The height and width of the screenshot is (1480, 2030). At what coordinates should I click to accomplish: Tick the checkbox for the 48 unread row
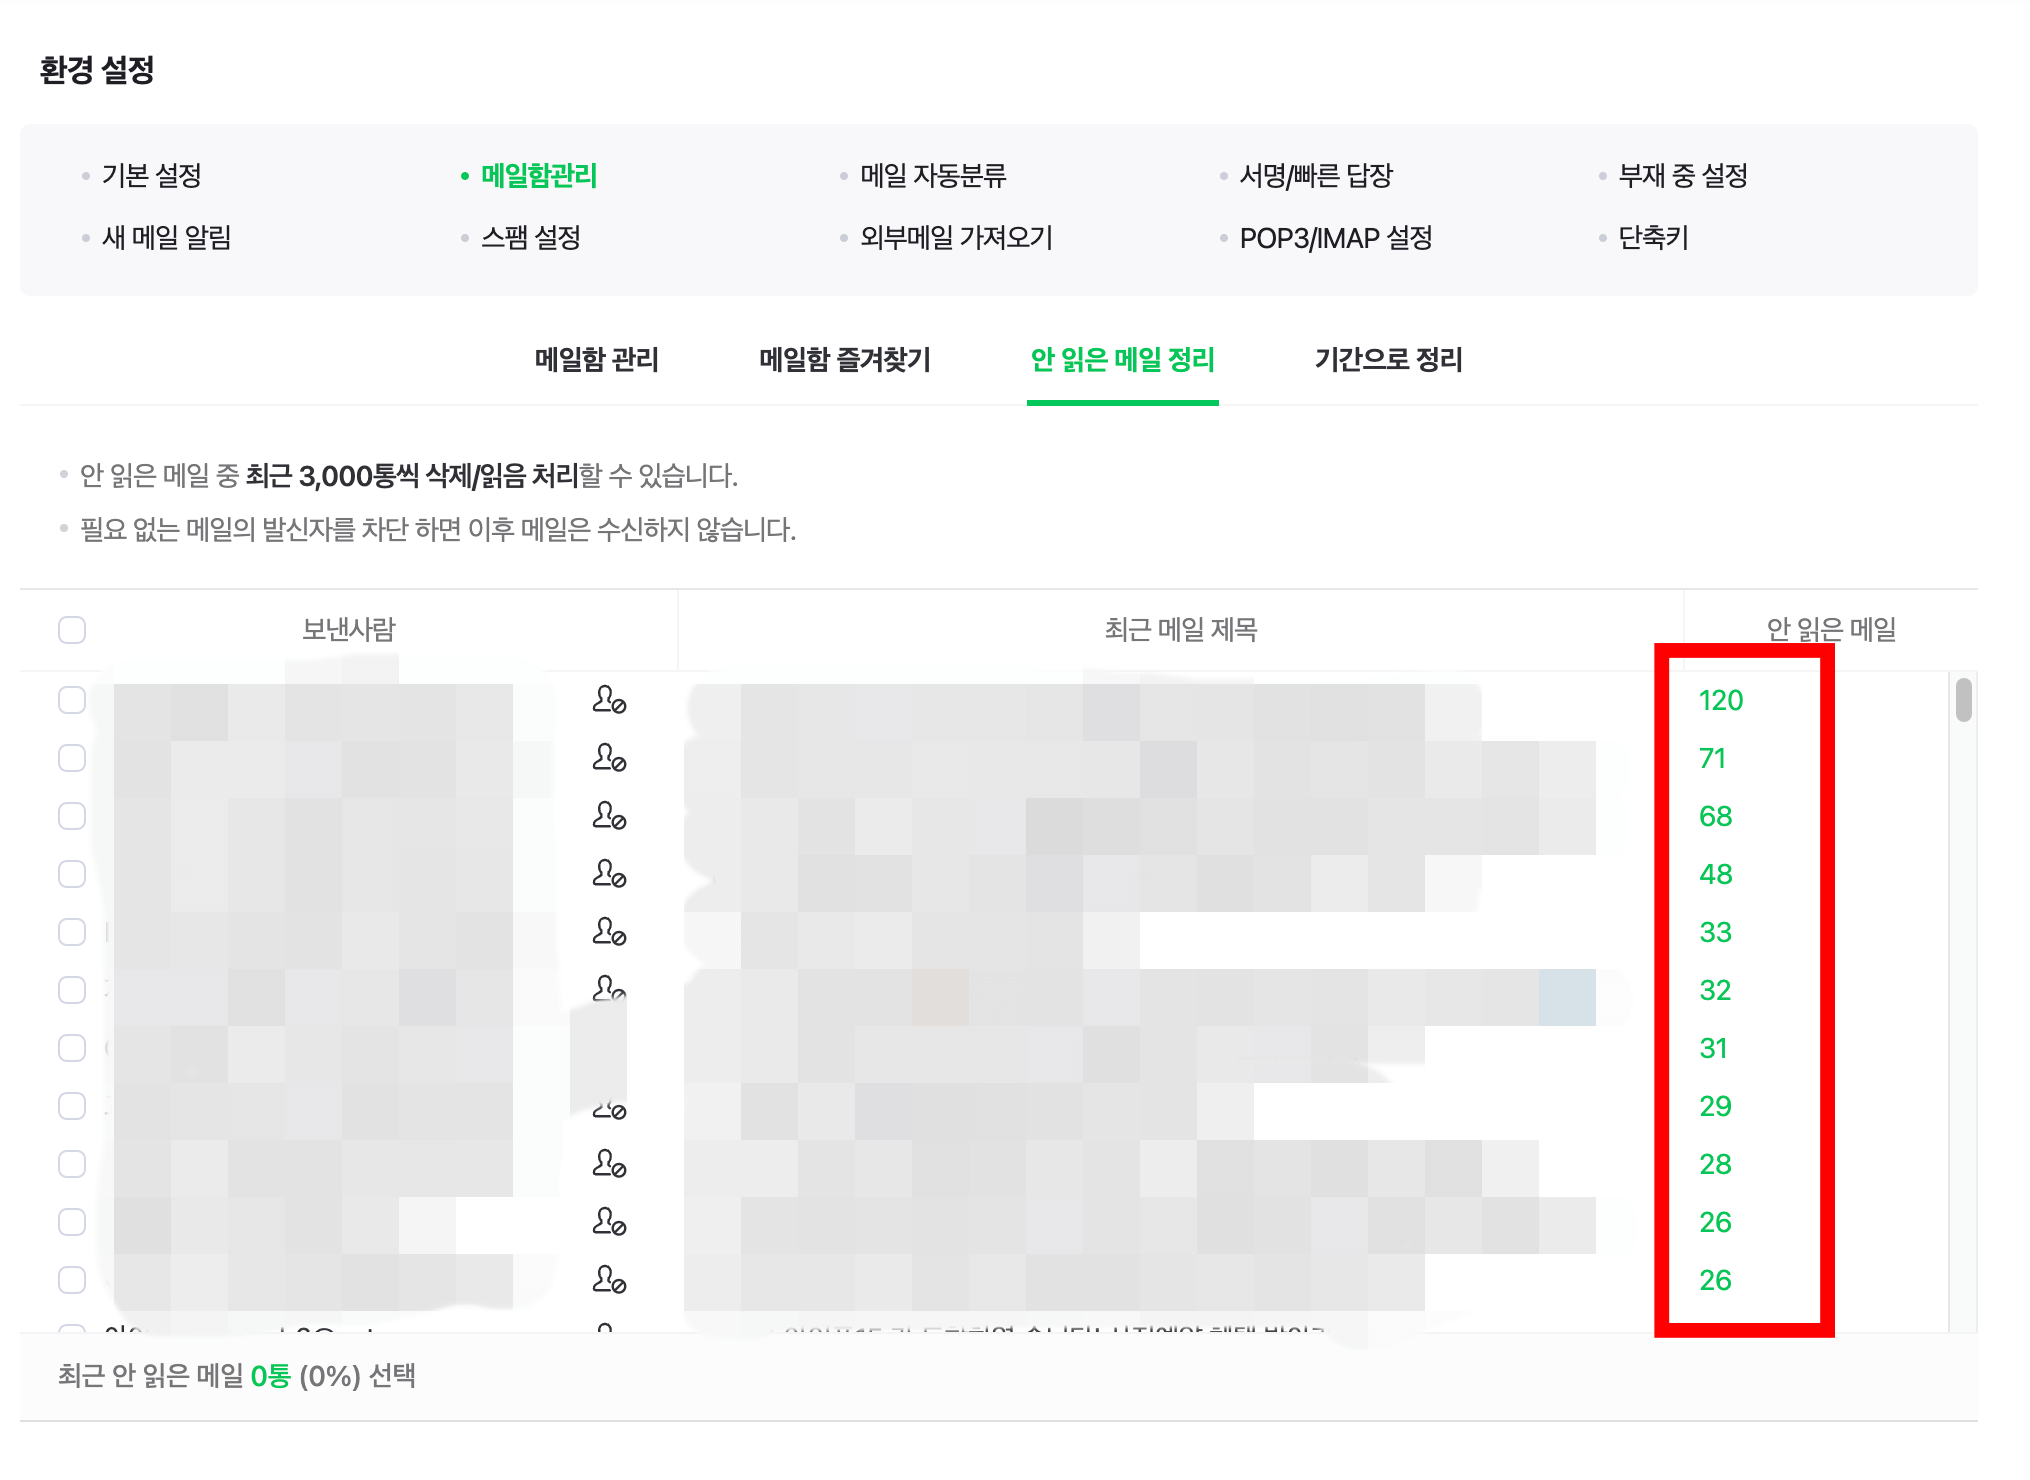click(x=72, y=874)
